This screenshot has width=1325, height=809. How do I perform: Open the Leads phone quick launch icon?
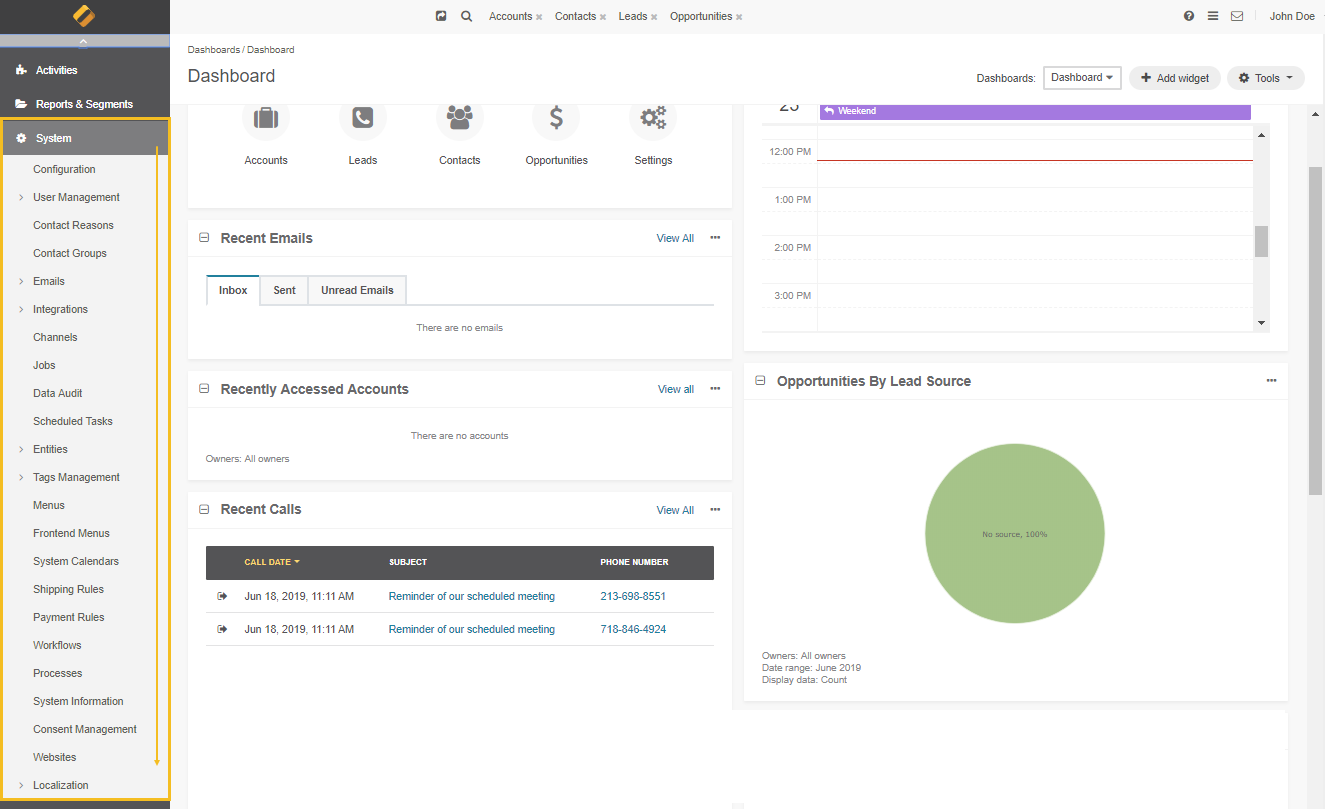(x=363, y=118)
